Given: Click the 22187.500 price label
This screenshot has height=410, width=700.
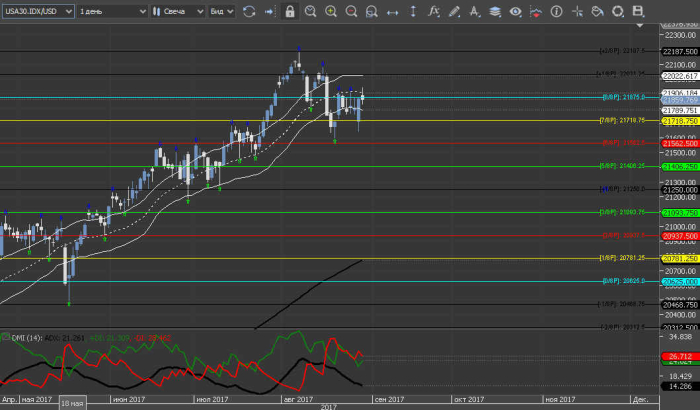Looking at the screenshot, I should (x=680, y=52).
